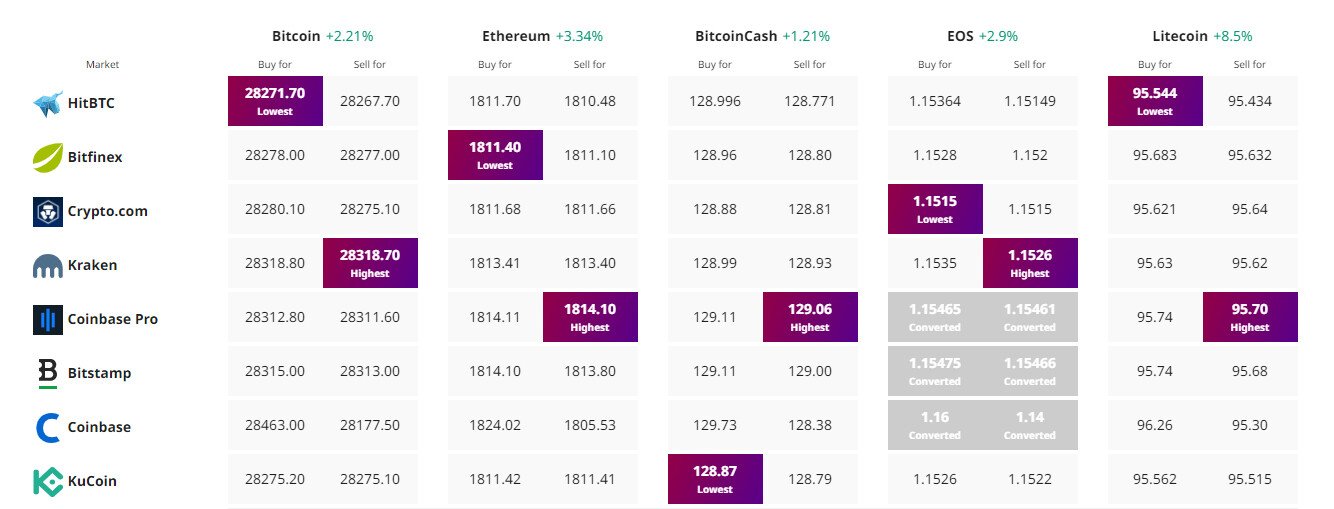
Task: Select the BitcoinCash column heading
Action: (x=736, y=36)
